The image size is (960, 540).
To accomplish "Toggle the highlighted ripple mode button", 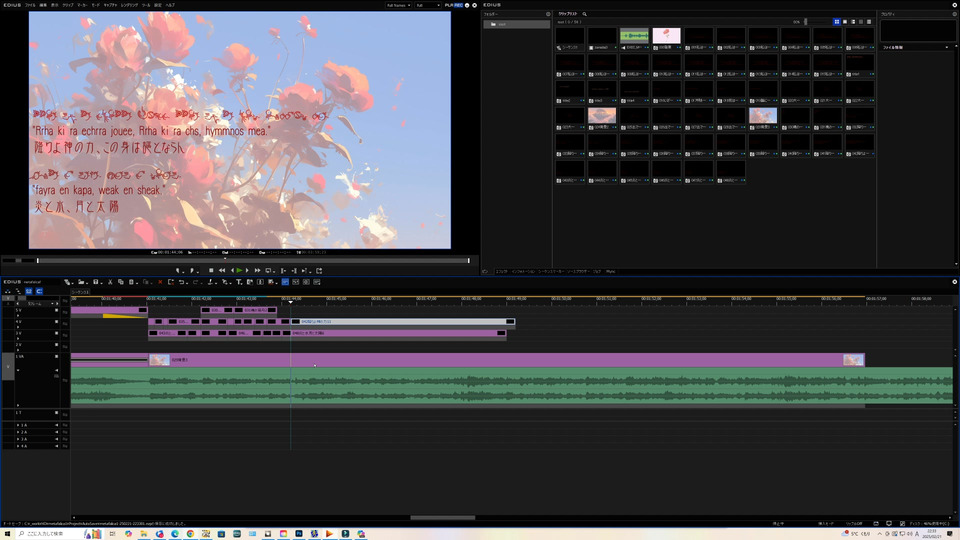I will (x=29, y=291).
